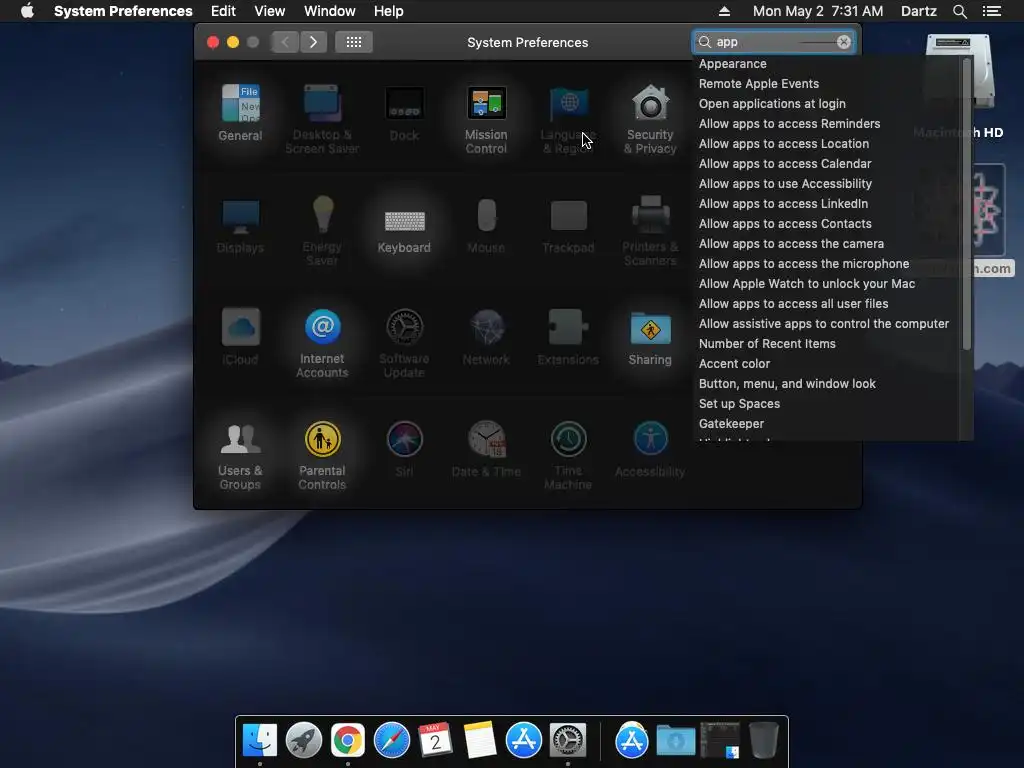Open the System Preferences application menu

tap(123, 11)
